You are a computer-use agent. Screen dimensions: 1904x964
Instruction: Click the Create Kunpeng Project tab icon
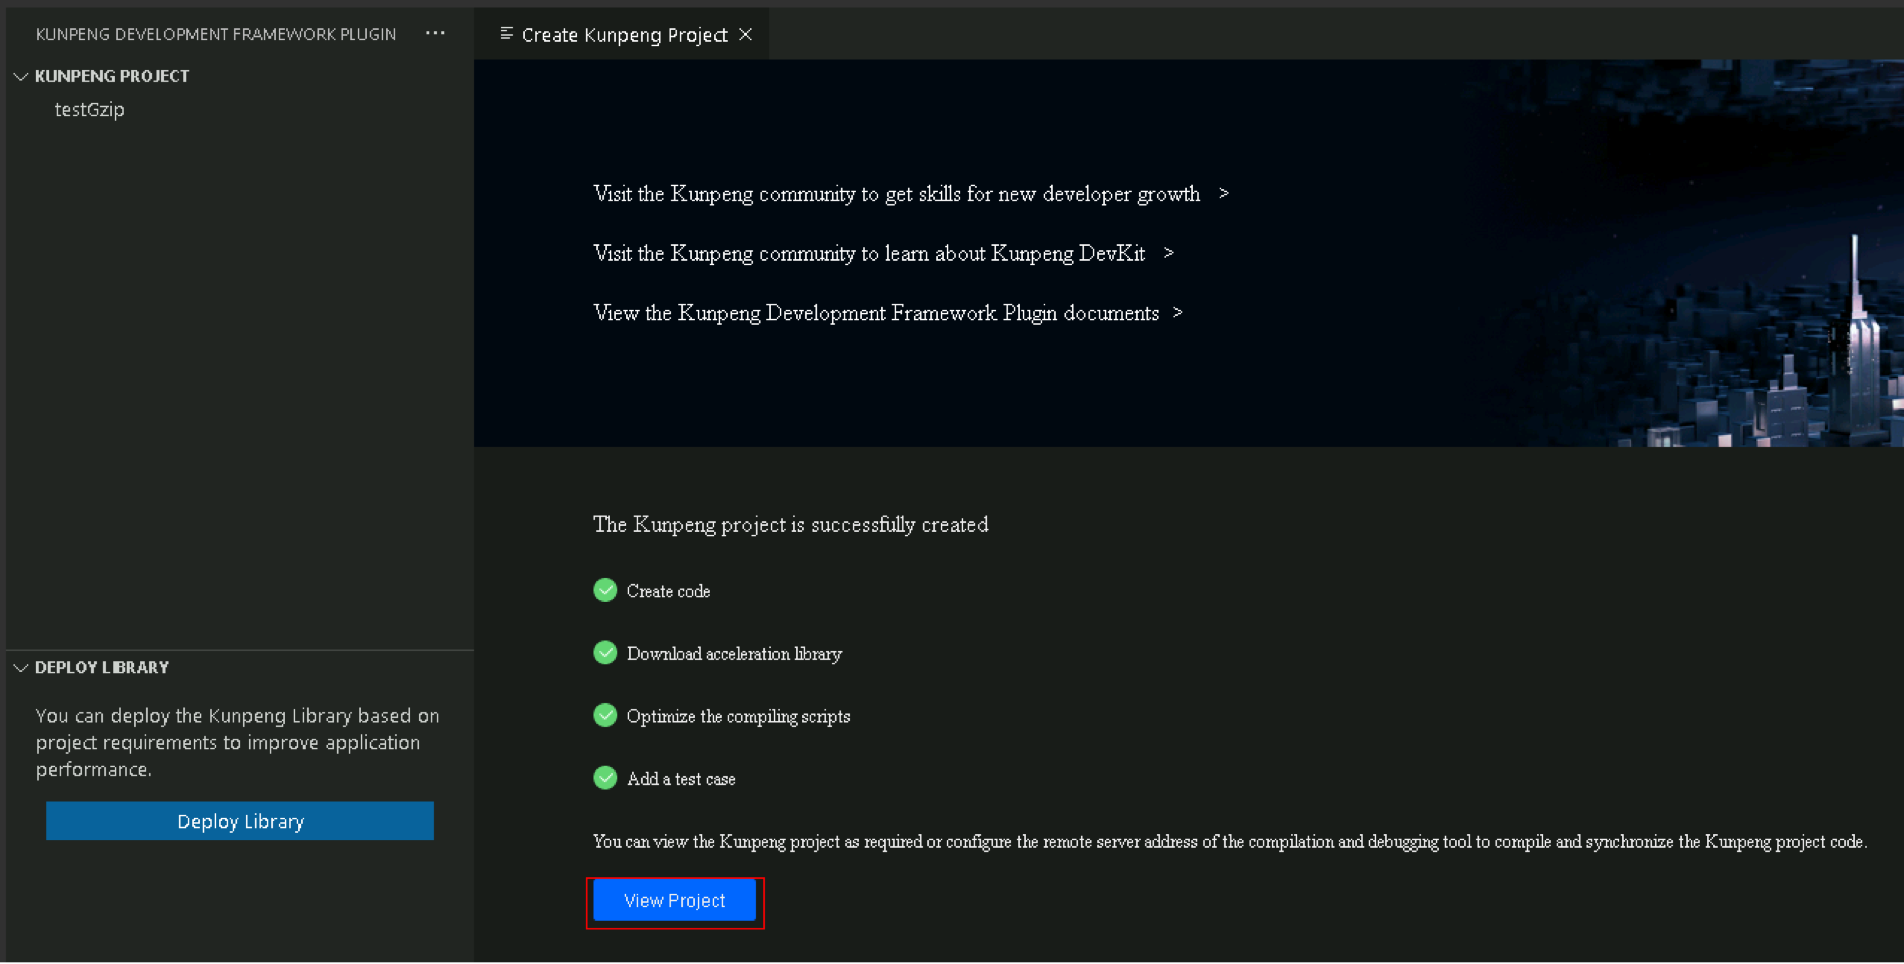[x=507, y=34]
